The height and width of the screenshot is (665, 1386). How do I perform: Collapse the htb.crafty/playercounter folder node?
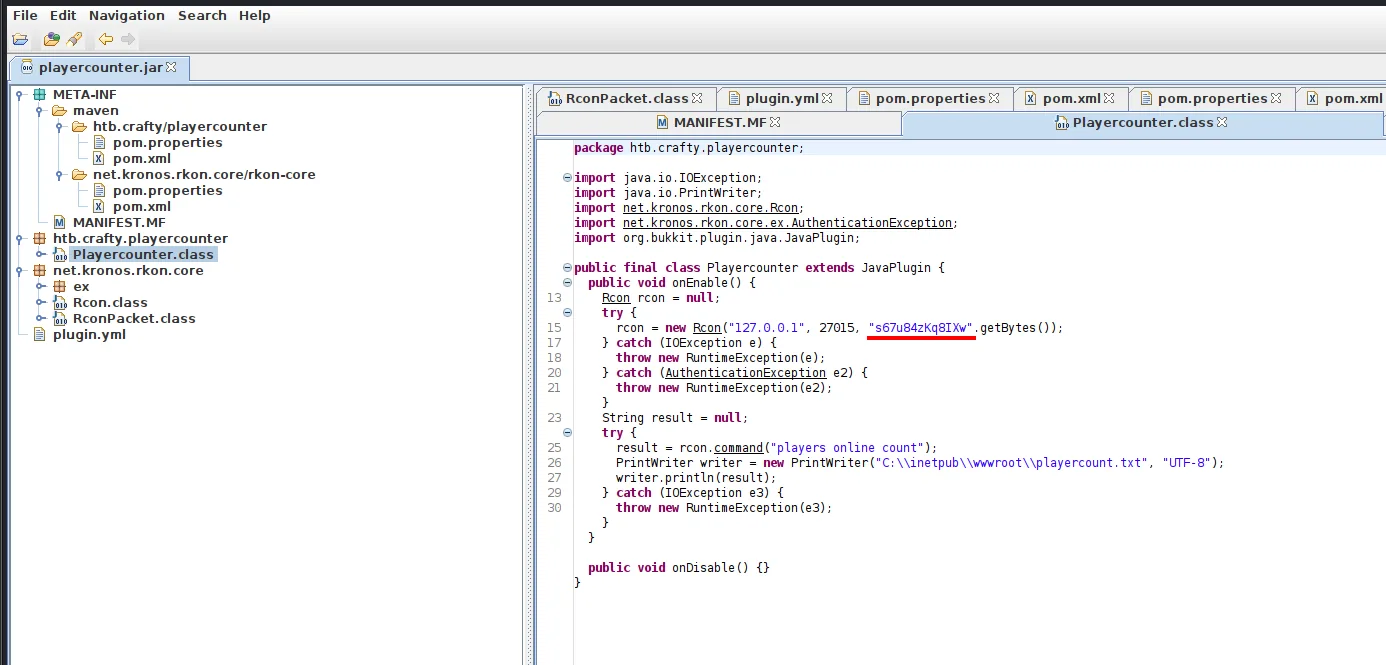tap(60, 126)
